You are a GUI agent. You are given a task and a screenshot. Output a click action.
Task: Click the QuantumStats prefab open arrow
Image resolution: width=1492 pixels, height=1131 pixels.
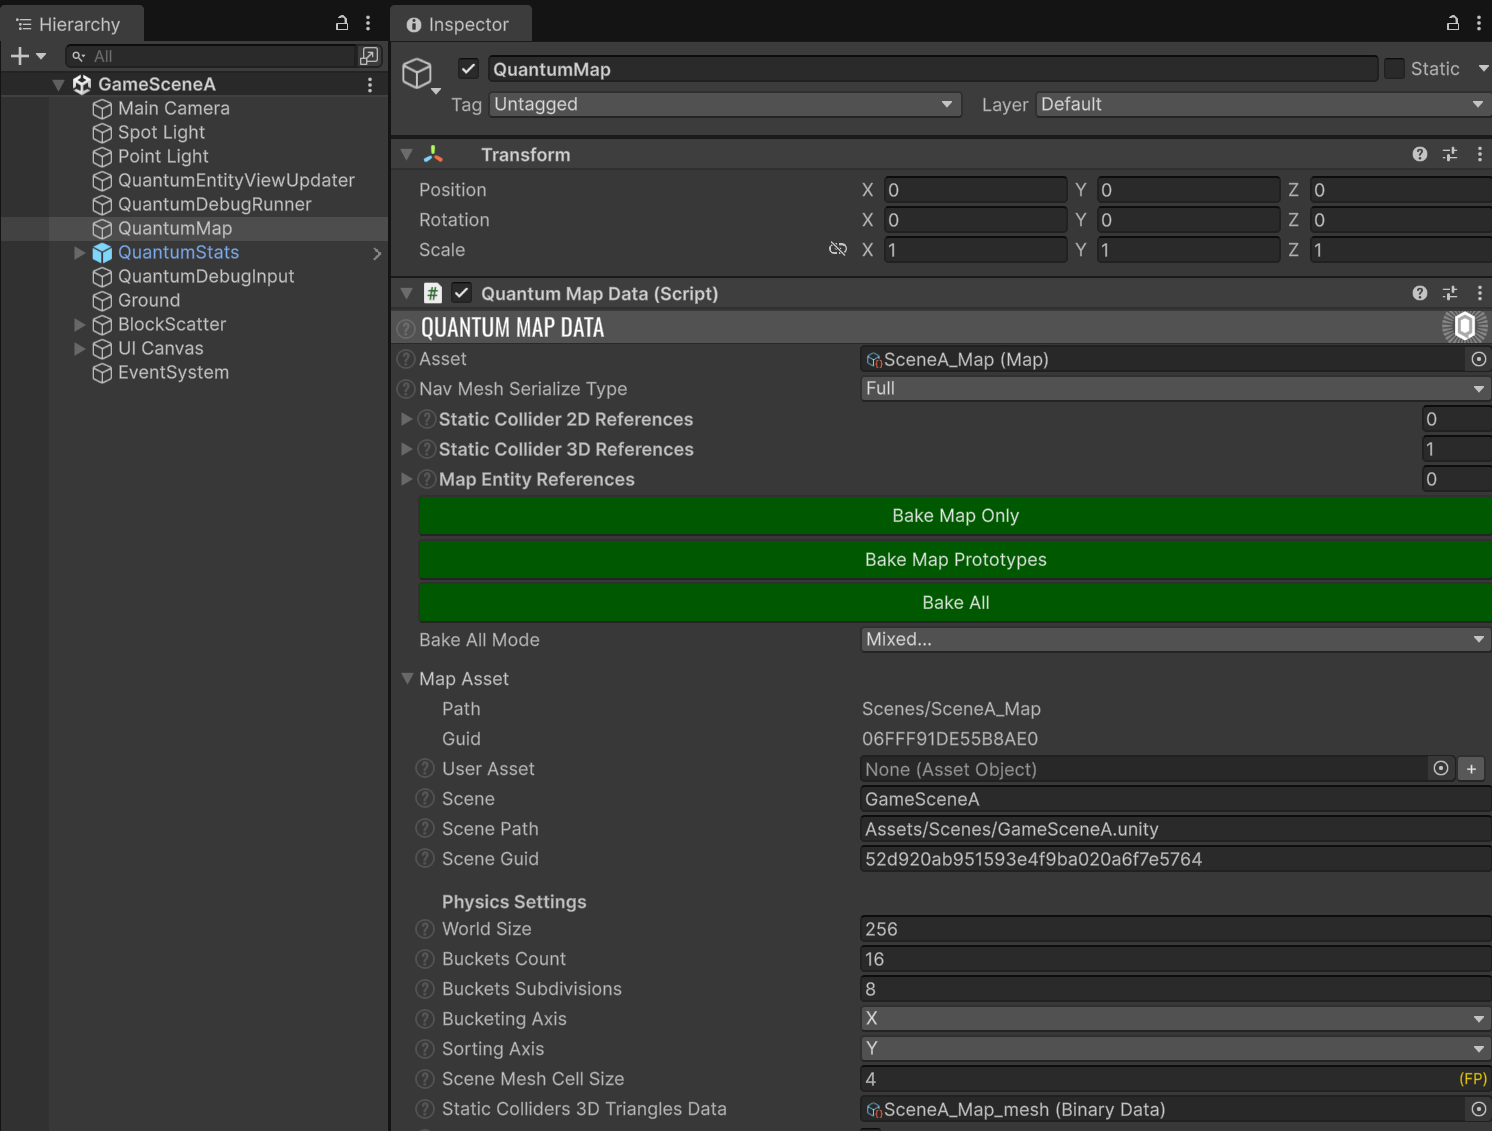(377, 254)
